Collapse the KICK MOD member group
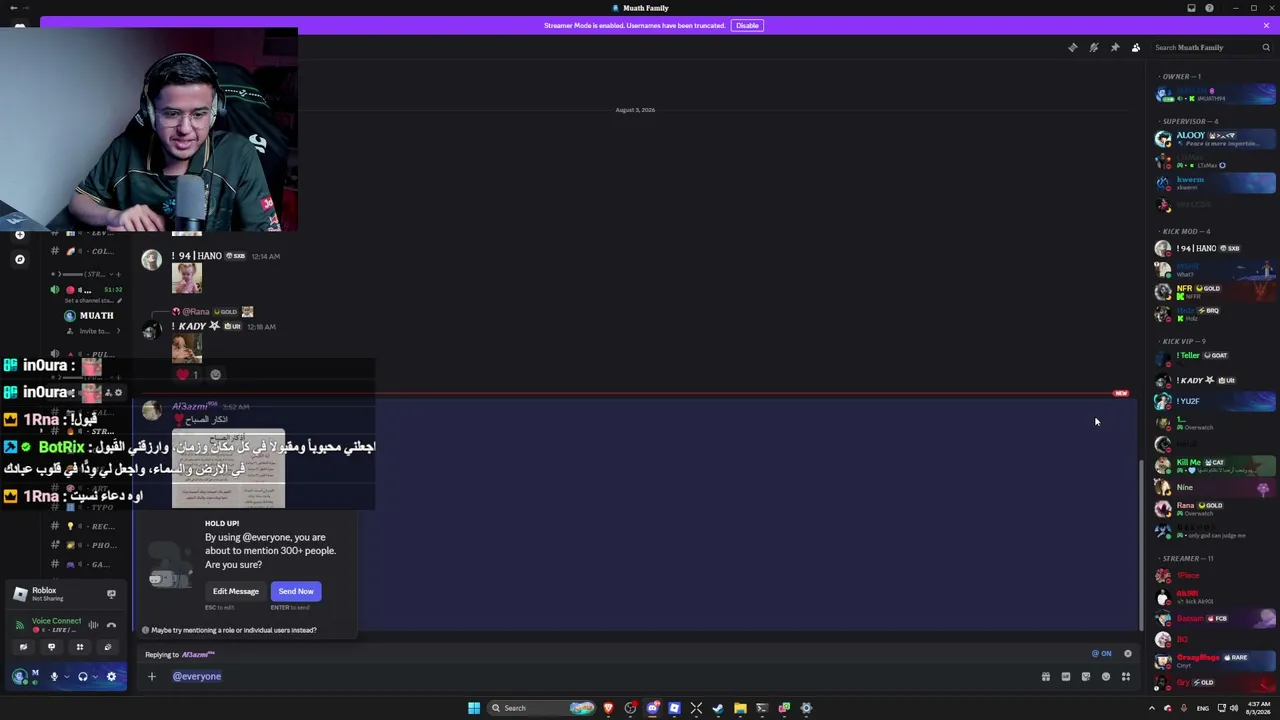The width and height of the screenshot is (1280, 720). point(1186,231)
